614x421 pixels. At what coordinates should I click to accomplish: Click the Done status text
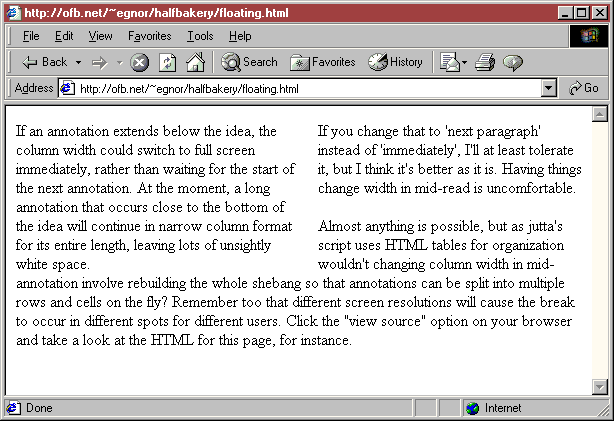(x=39, y=408)
